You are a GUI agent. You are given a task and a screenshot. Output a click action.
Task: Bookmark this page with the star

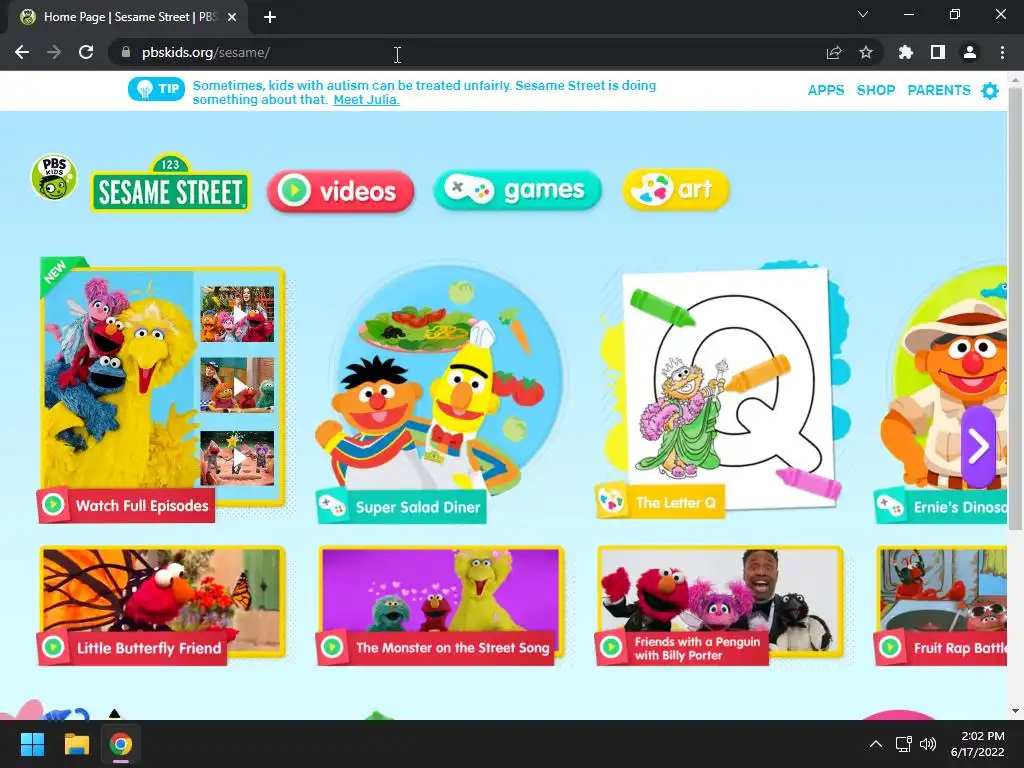point(866,52)
